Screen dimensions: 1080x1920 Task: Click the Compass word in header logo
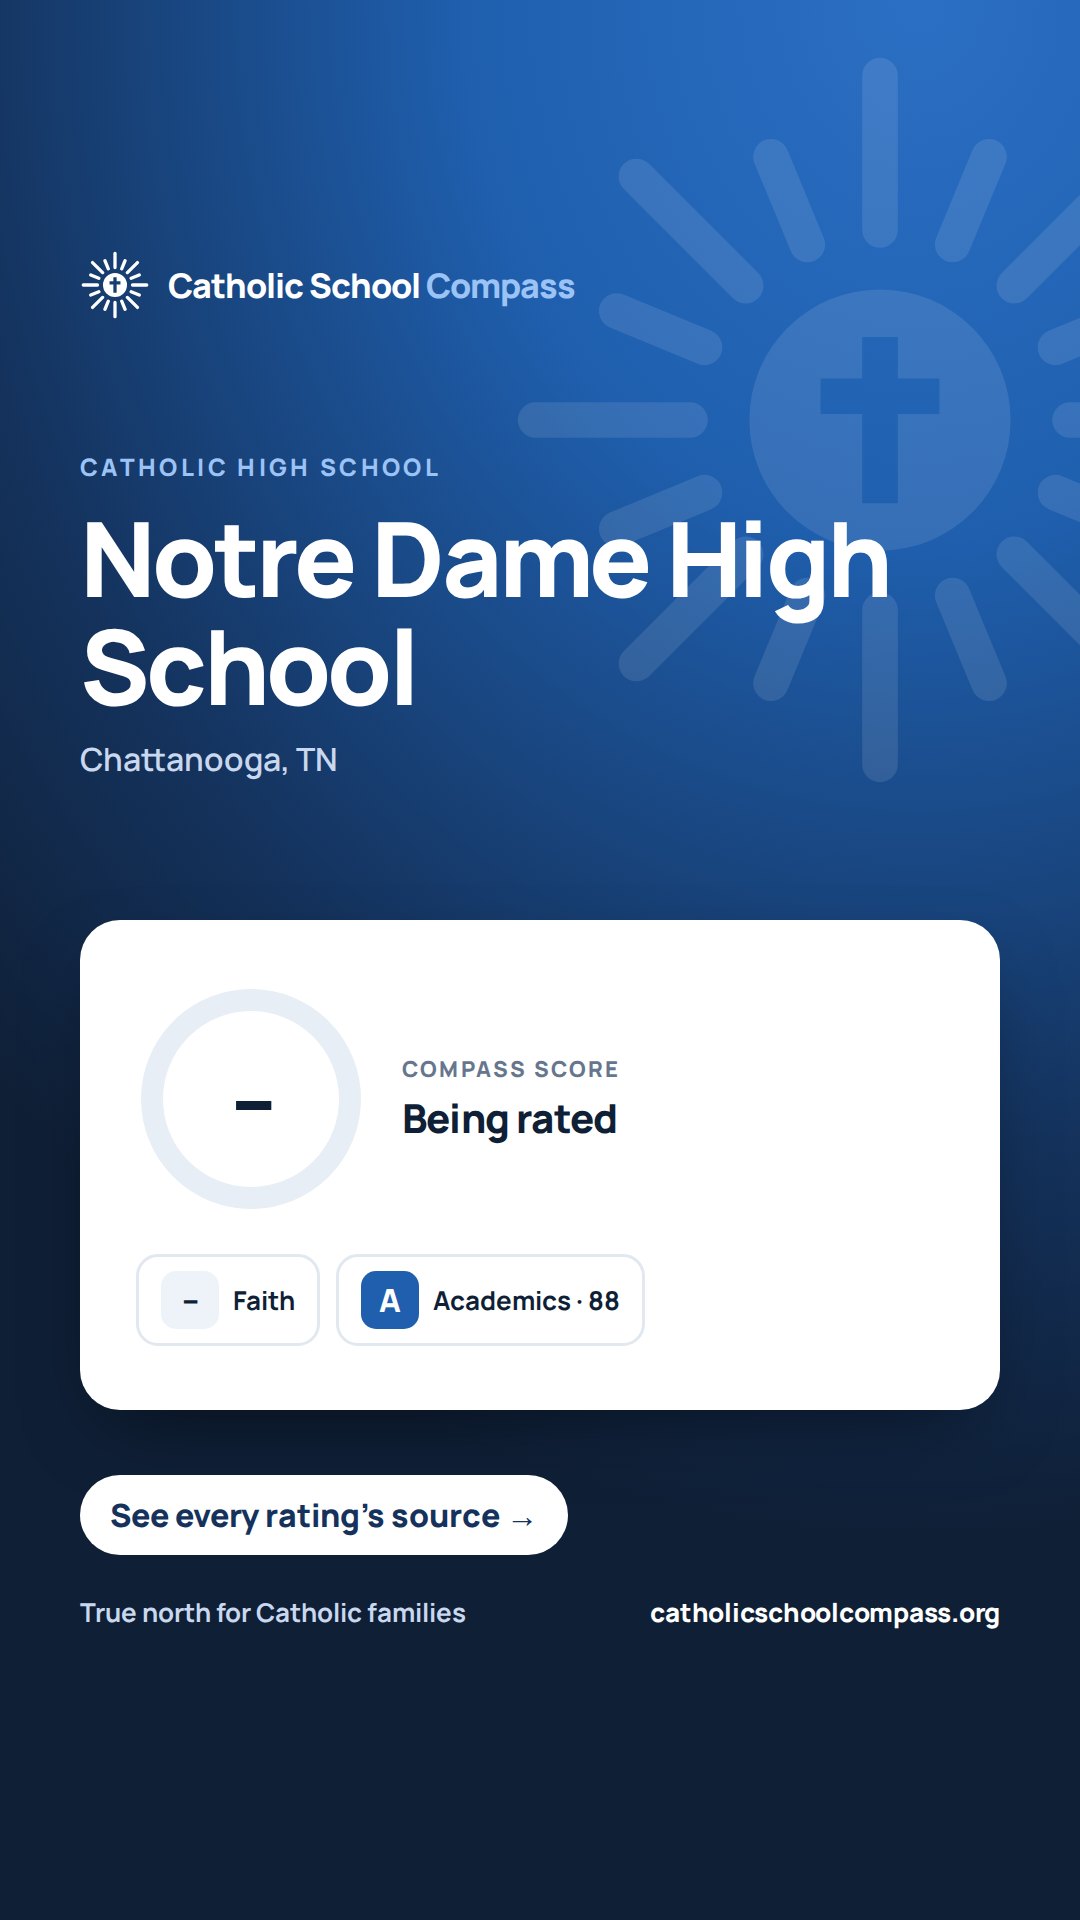tap(500, 287)
